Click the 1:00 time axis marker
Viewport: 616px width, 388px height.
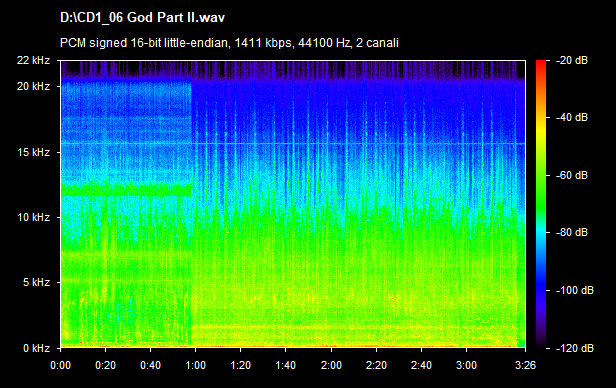[195, 365]
